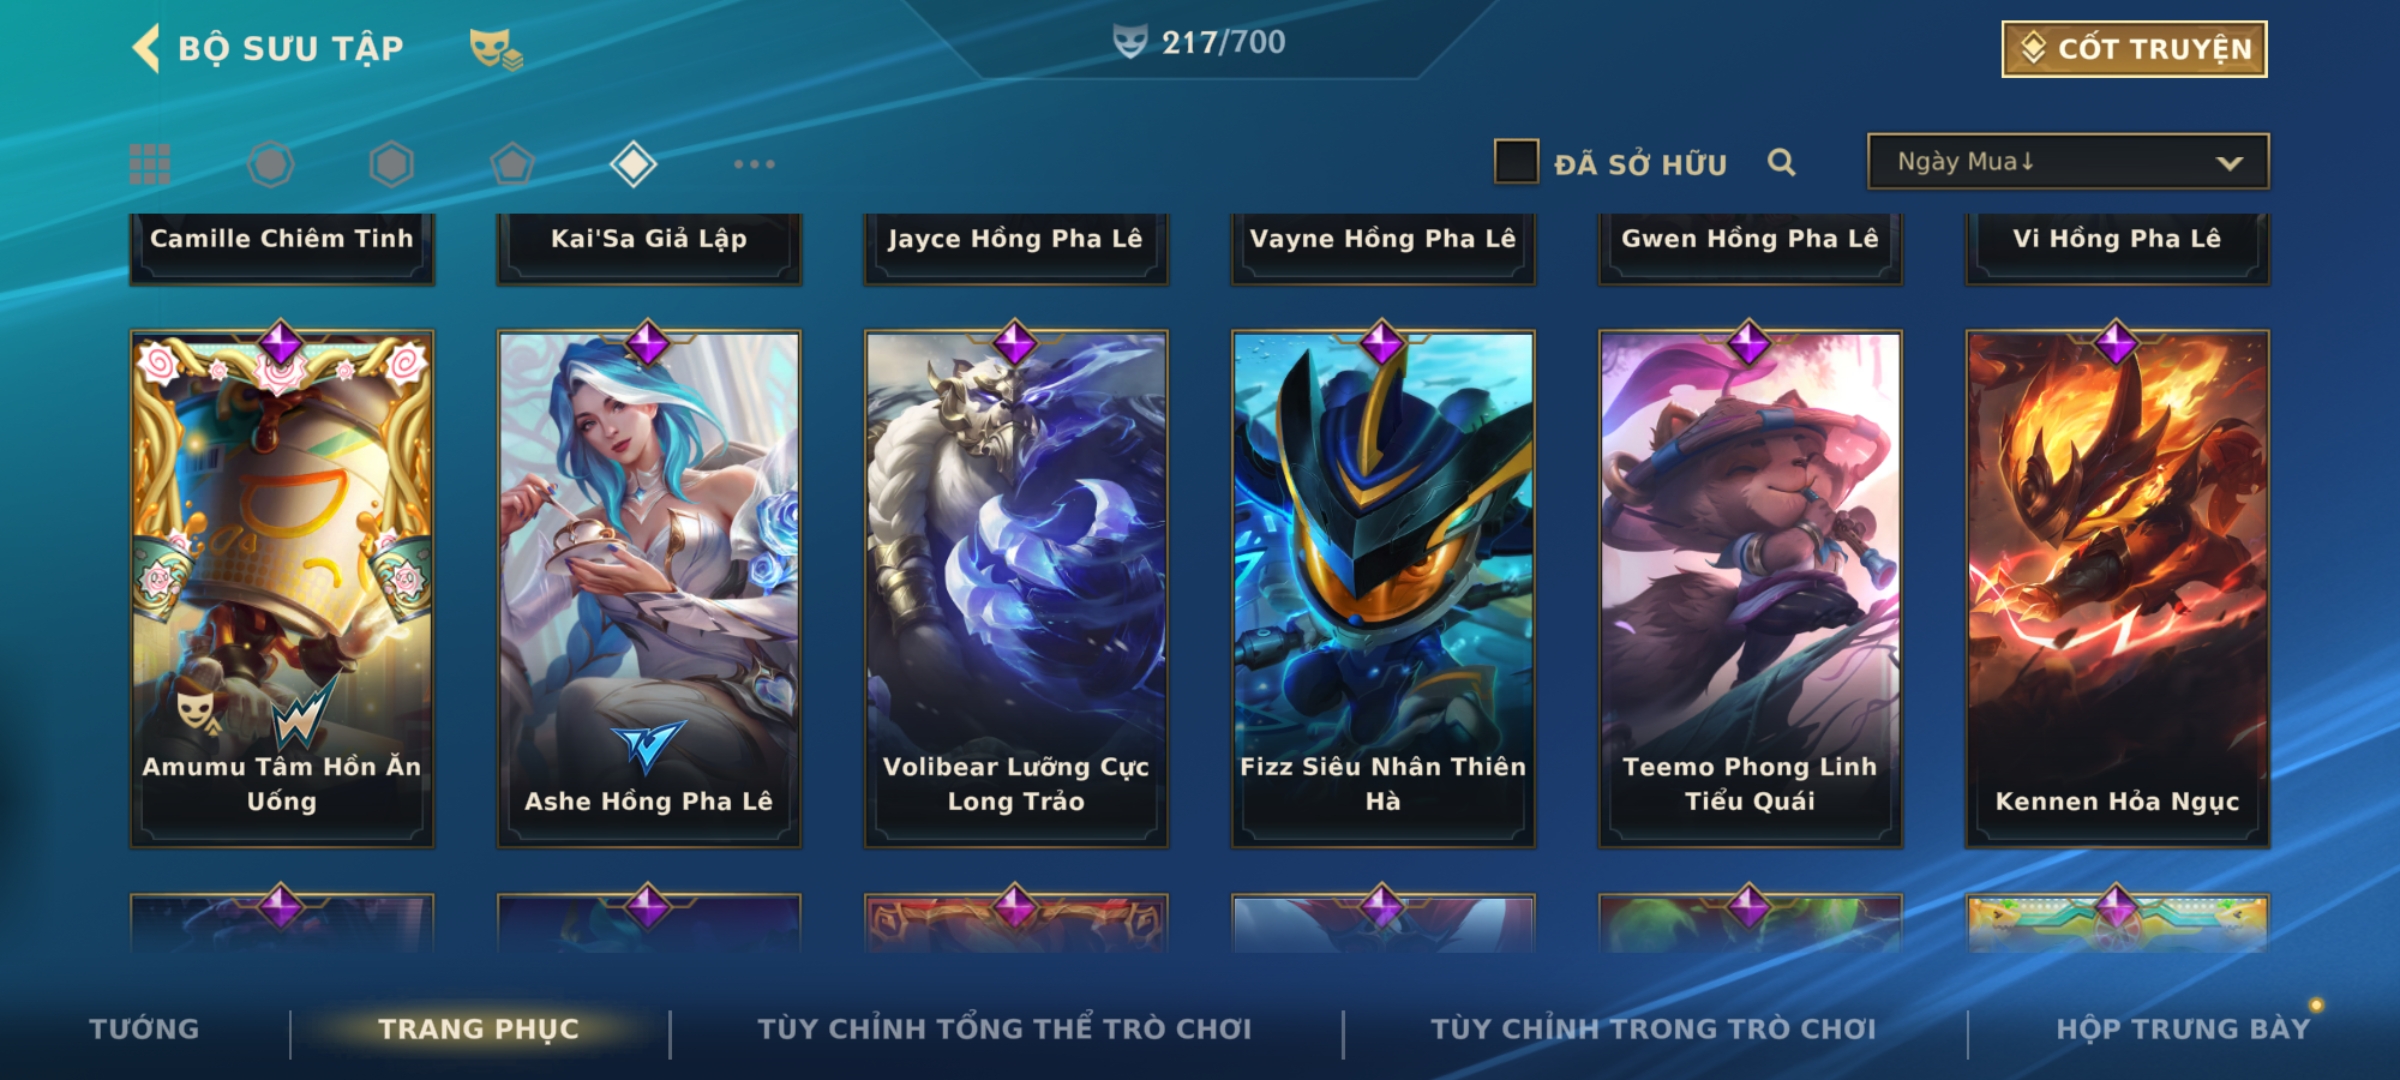Select the all-skins grid filter icon

[x=150, y=164]
